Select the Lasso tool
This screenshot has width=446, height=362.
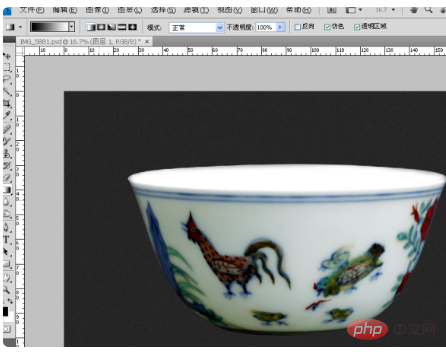7,79
